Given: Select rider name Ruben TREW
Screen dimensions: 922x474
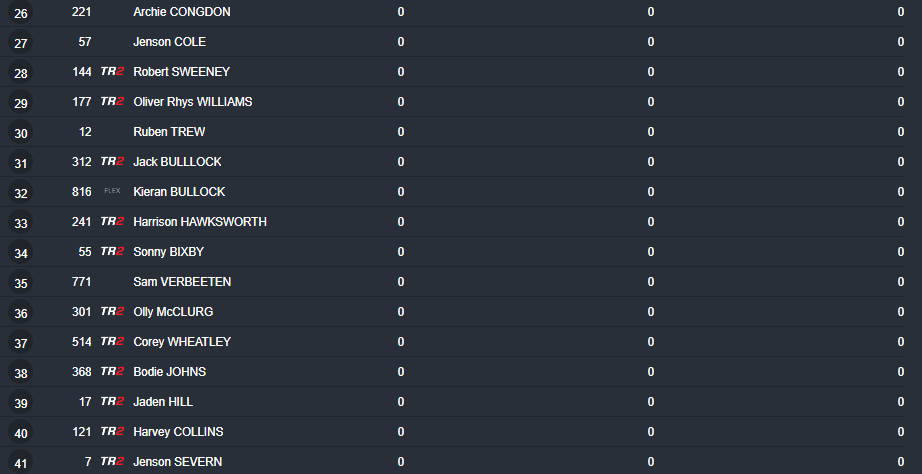Looking at the screenshot, I should click(x=169, y=132).
